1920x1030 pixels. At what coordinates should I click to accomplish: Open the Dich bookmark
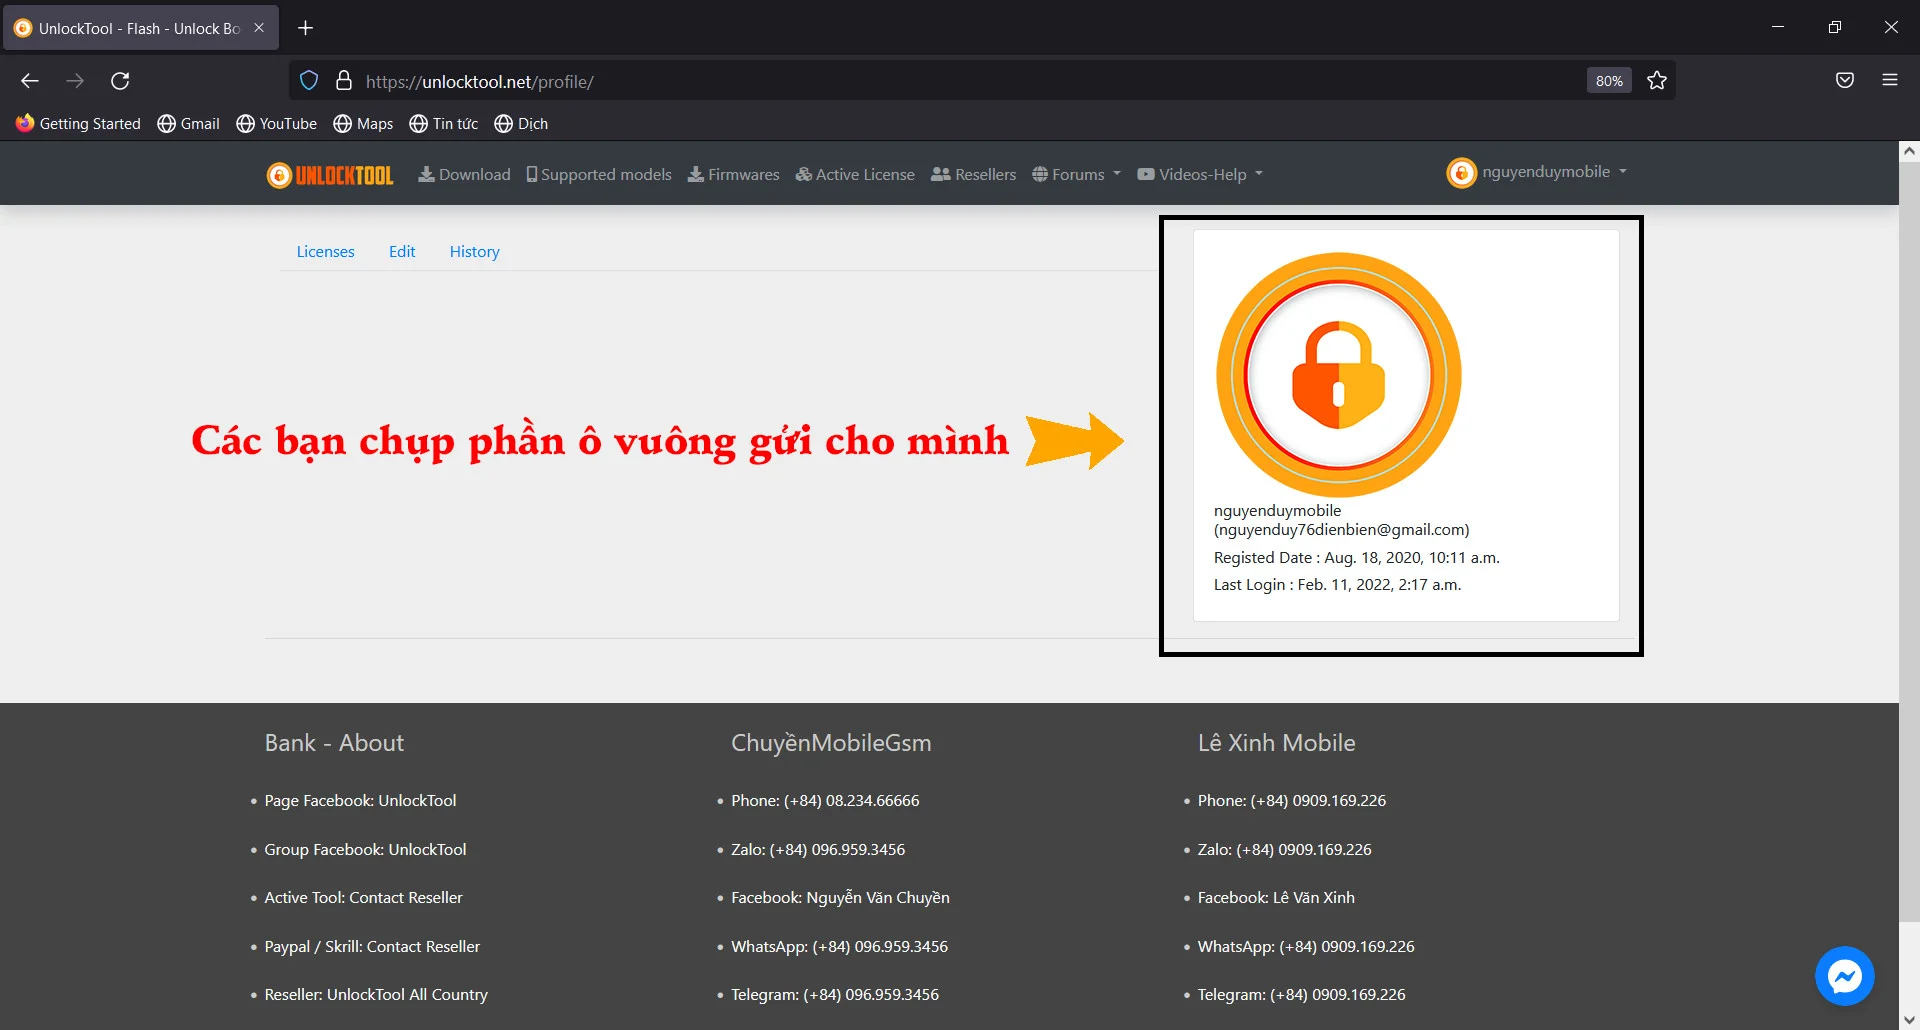coord(521,123)
